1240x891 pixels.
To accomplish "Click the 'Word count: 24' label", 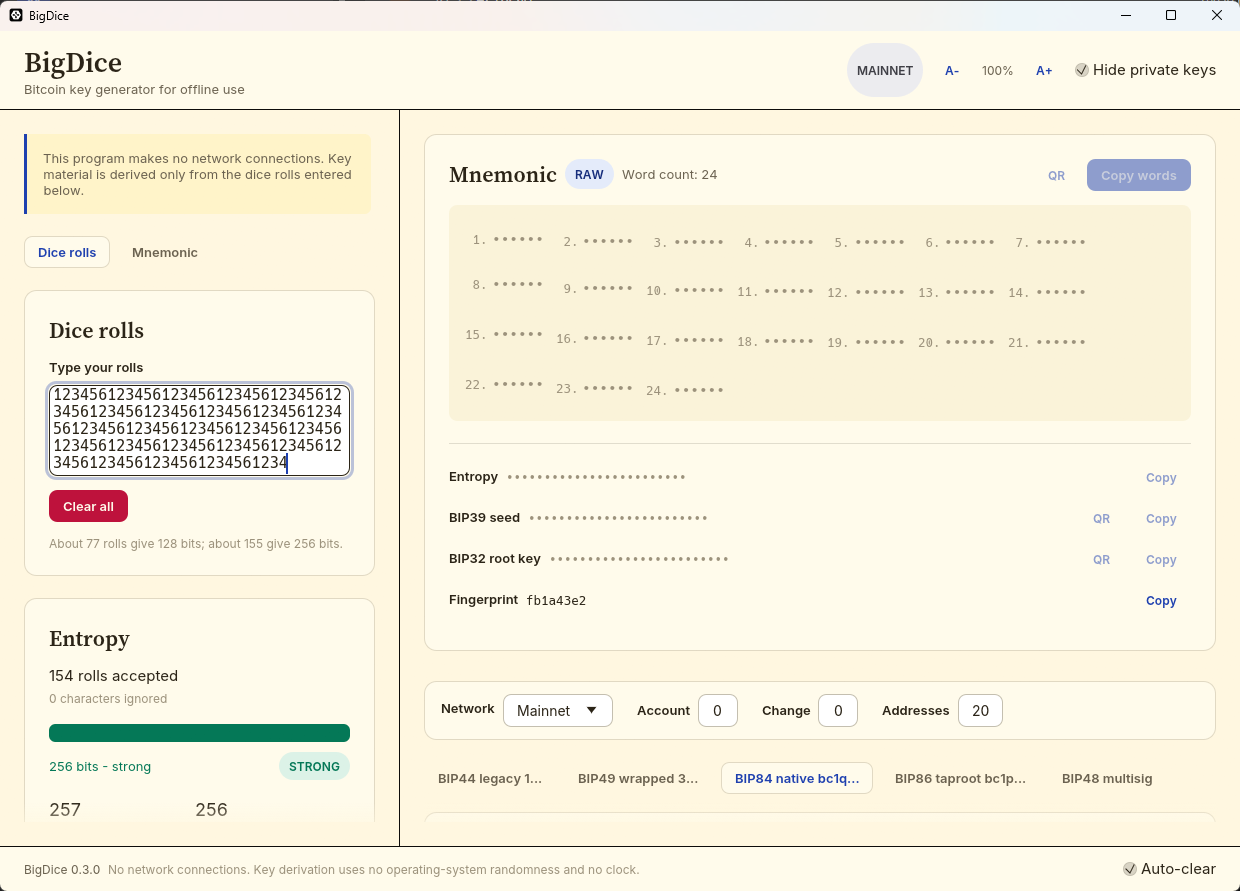I will (669, 175).
